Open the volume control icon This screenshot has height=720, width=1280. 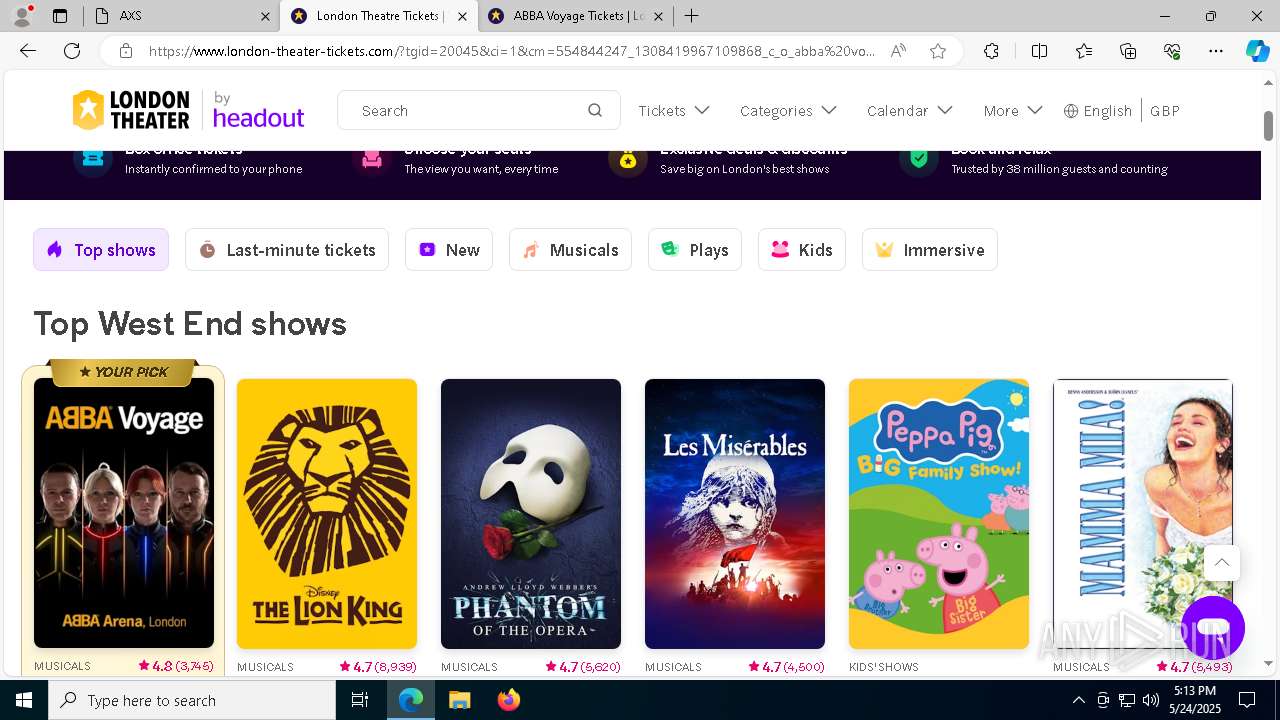click(x=1151, y=700)
